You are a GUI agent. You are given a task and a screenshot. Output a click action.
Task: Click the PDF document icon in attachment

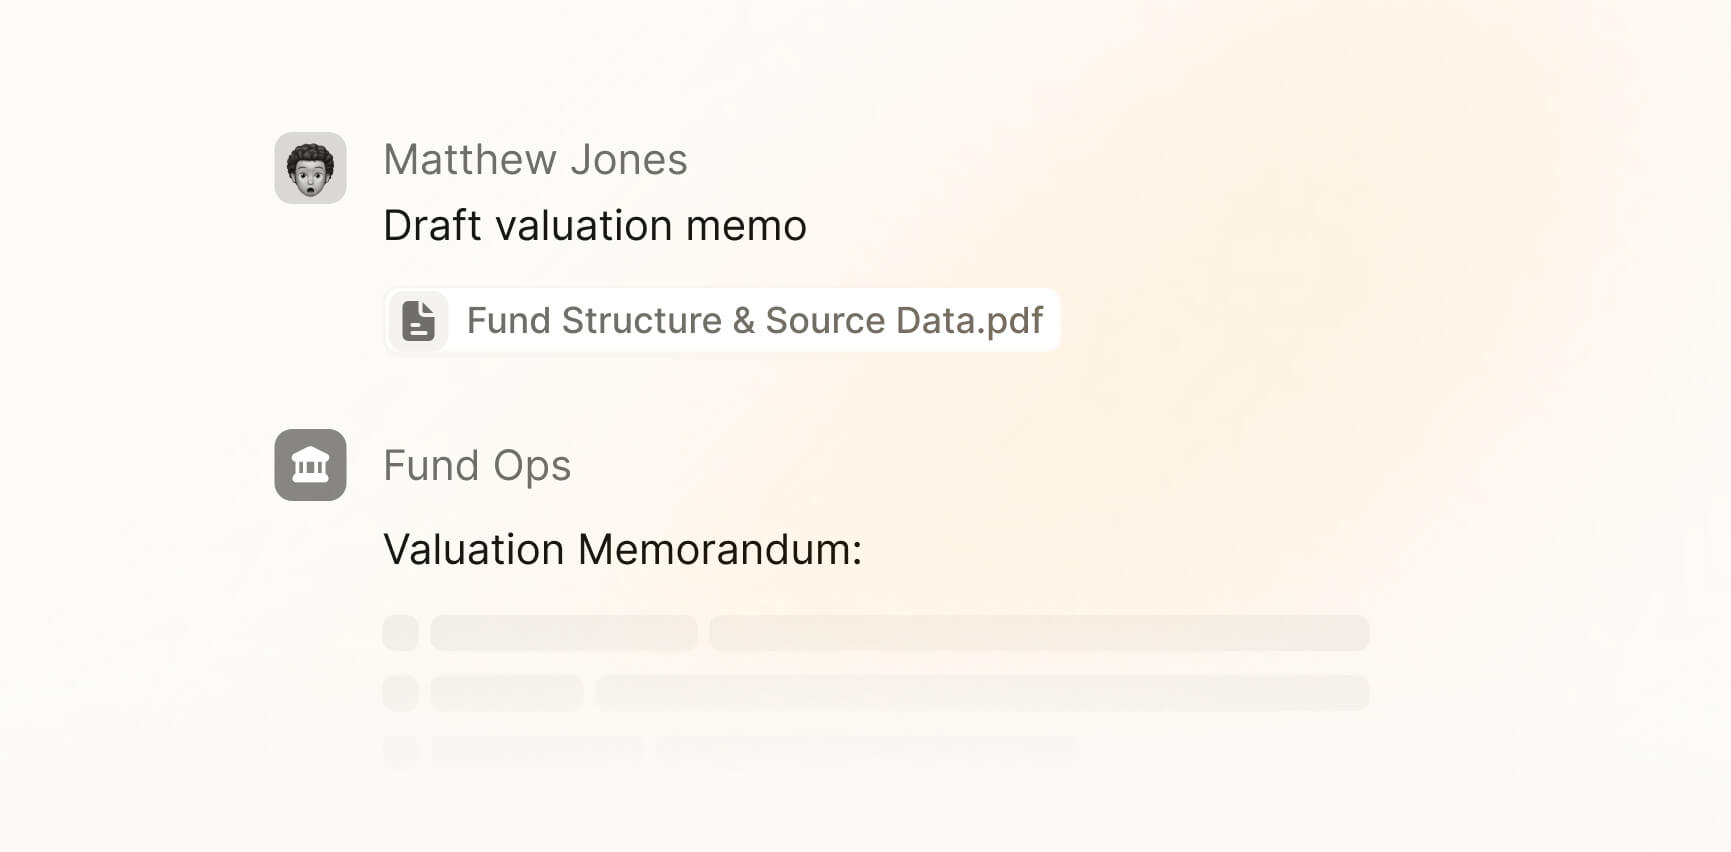pyautogui.click(x=418, y=321)
